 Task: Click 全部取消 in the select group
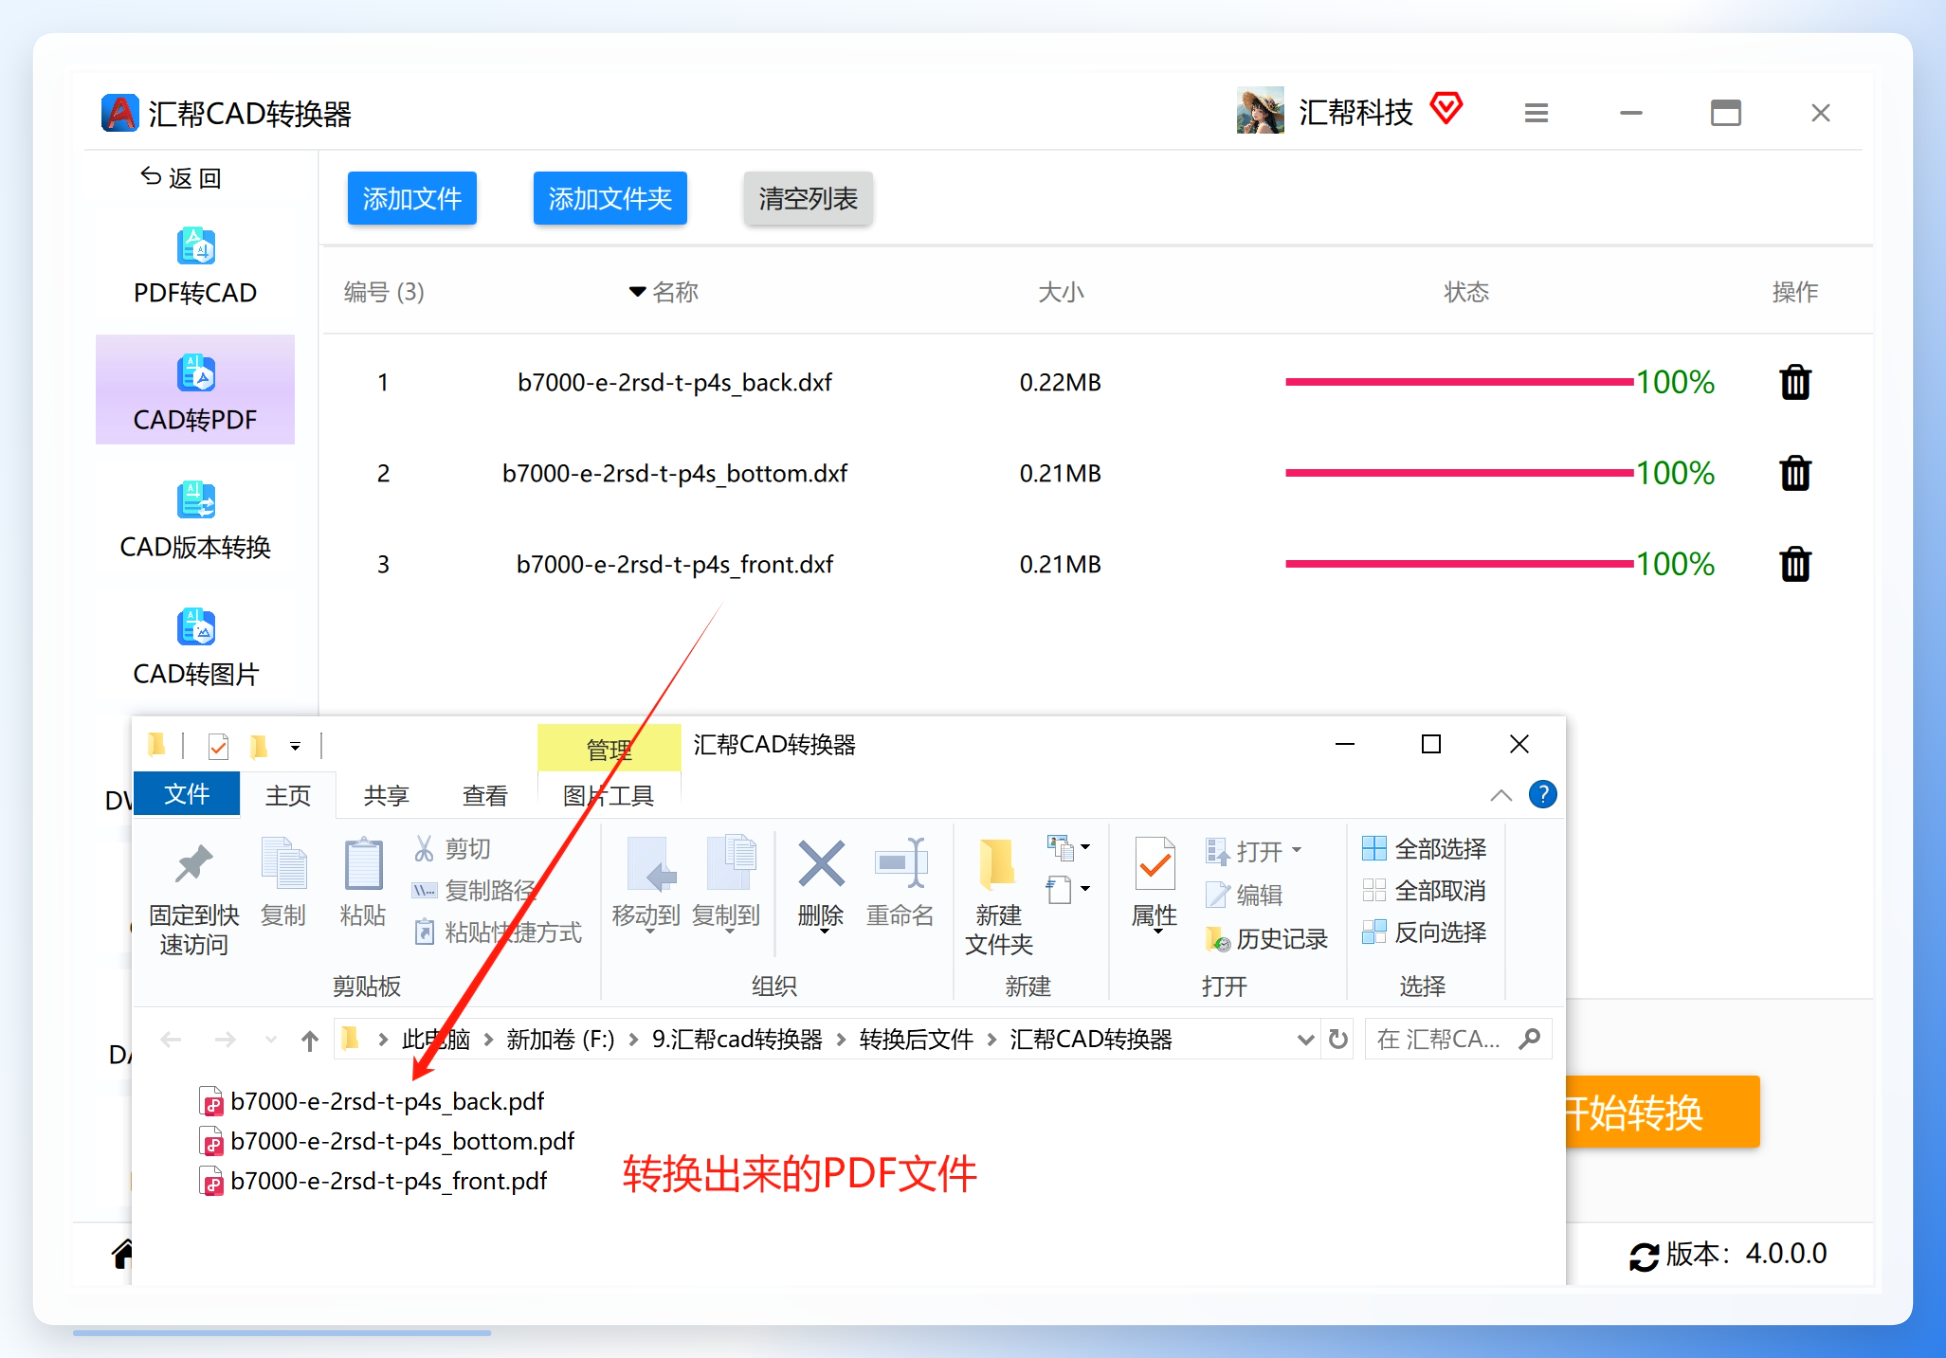click(x=1424, y=890)
